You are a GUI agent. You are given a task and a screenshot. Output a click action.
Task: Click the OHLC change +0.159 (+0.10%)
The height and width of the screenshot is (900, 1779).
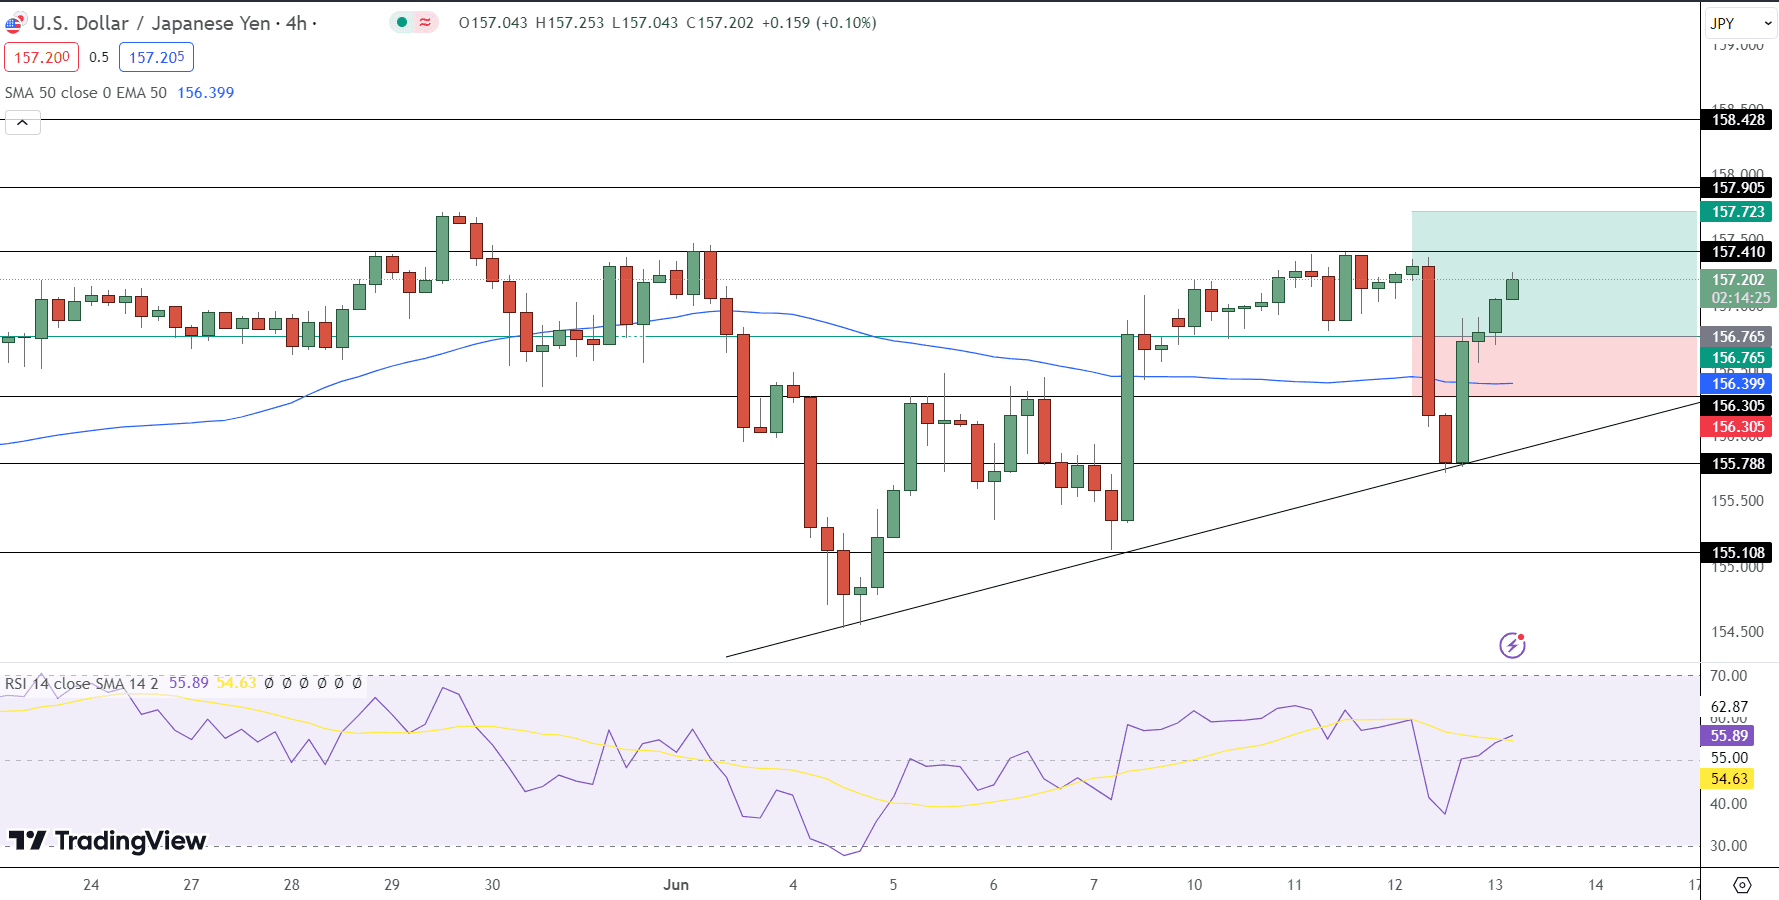819,23
